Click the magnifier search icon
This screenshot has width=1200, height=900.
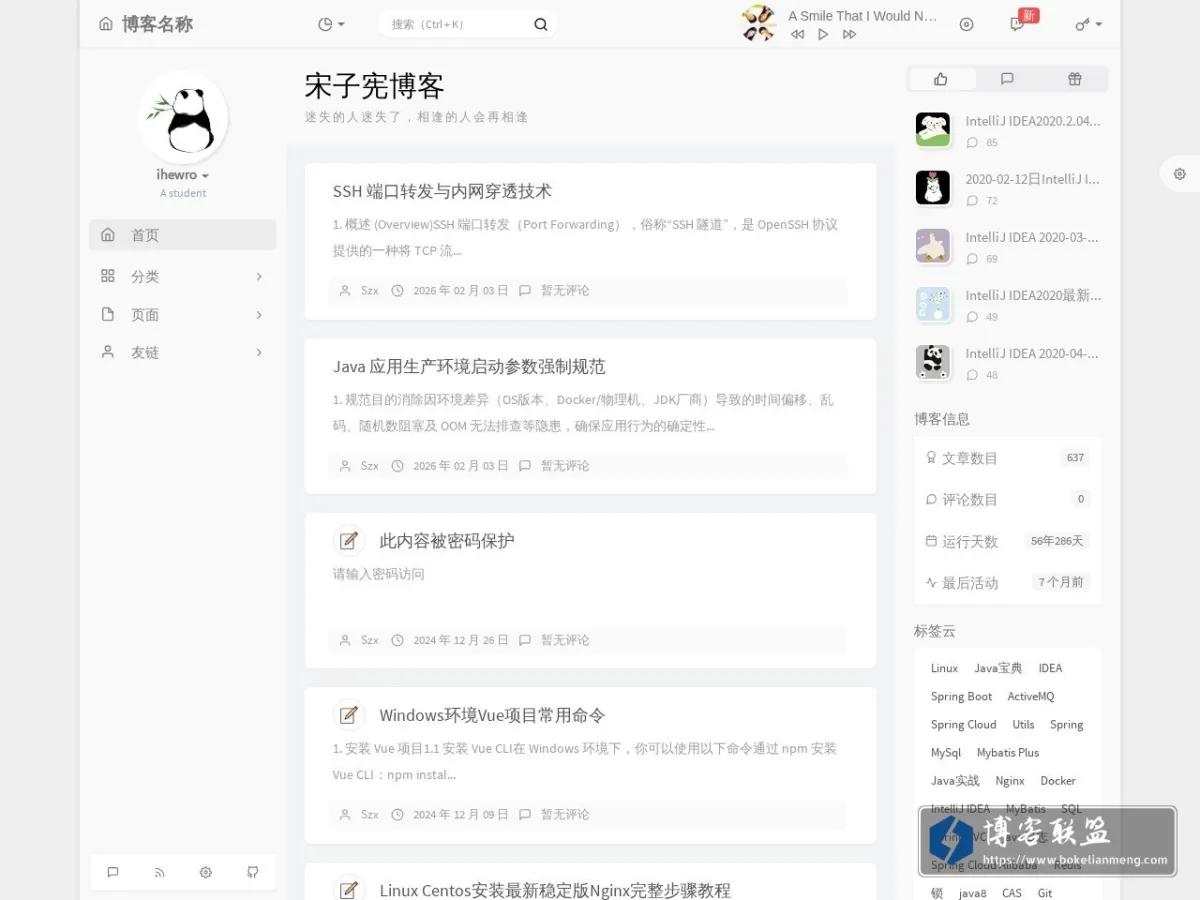tap(541, 24)
